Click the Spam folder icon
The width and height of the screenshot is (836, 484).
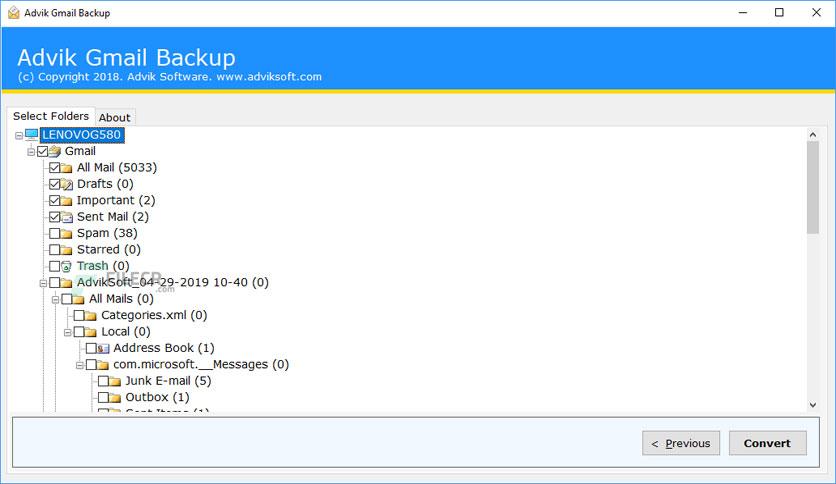pos(67,234)
